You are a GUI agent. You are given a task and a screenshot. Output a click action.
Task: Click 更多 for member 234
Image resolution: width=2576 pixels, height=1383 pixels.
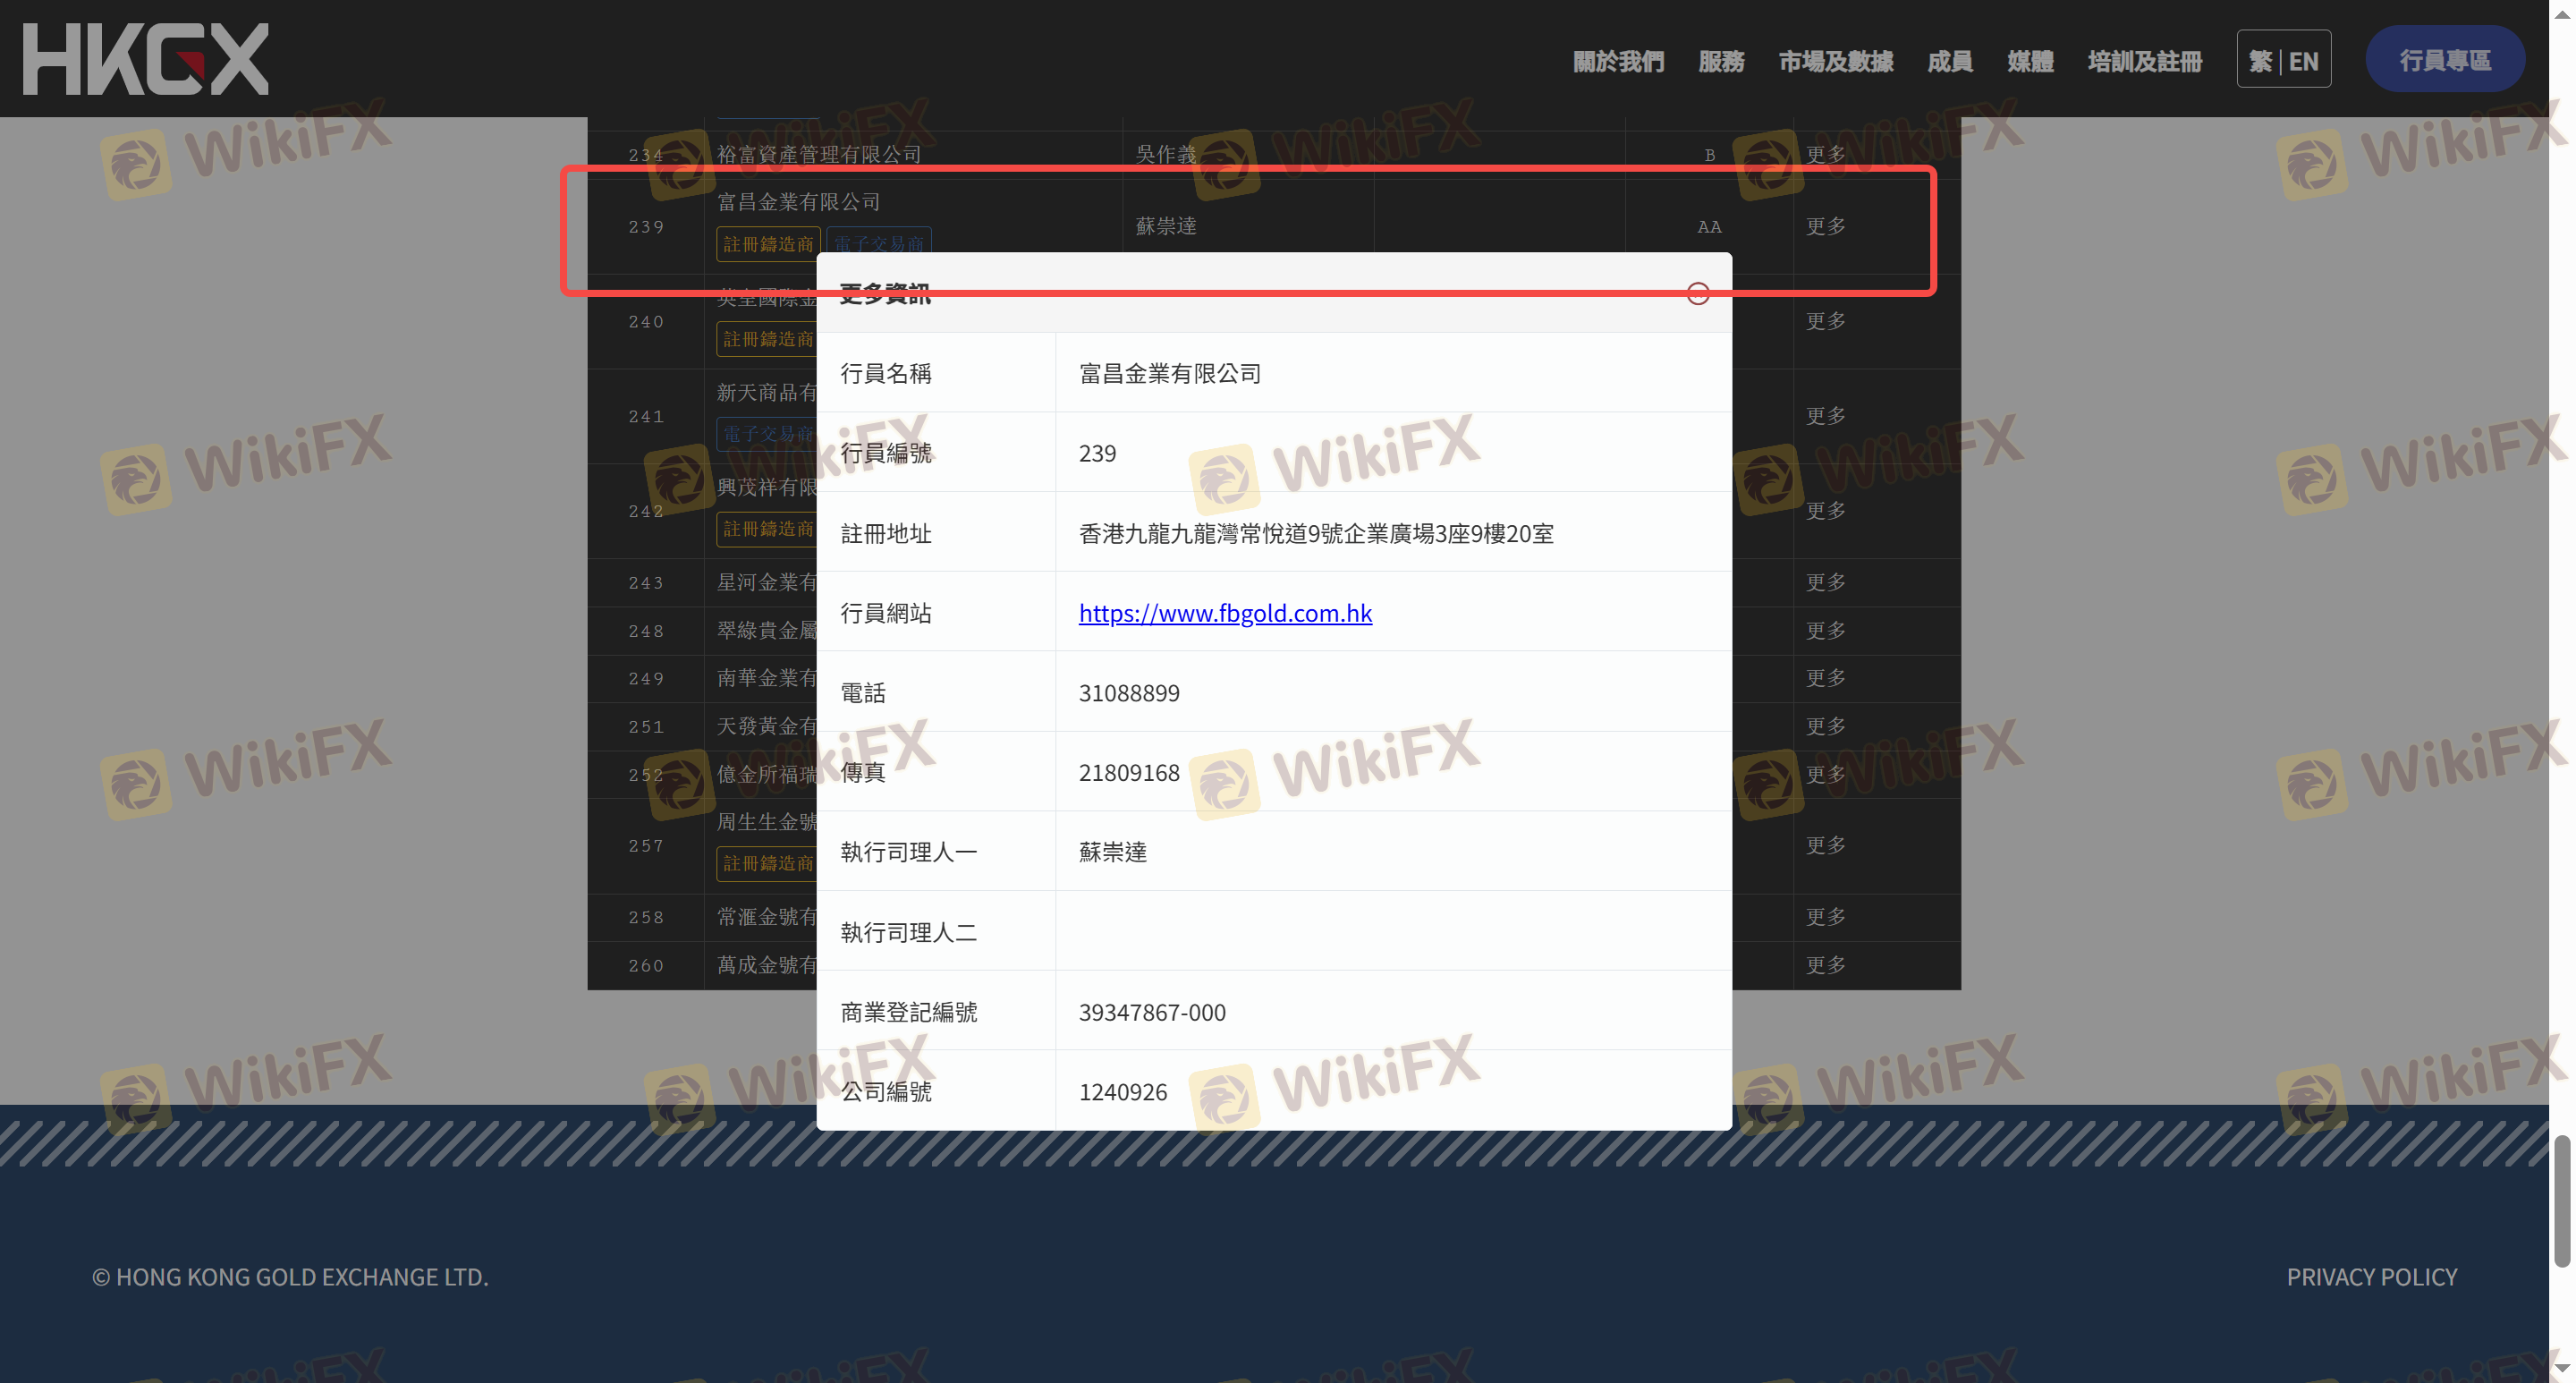point(1825,155)
